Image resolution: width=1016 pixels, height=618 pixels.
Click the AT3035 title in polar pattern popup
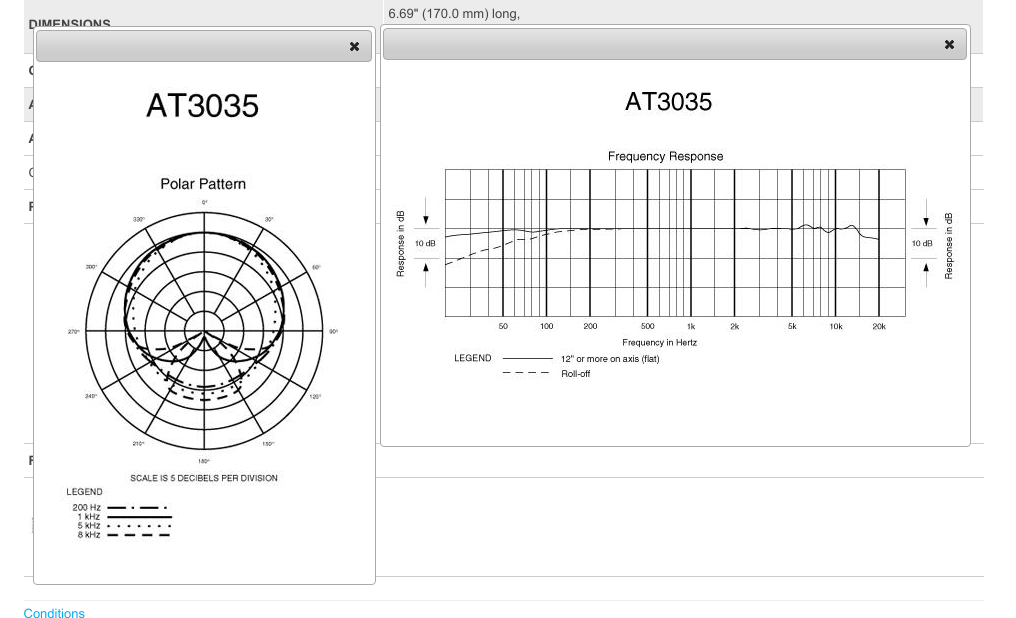(x=202, y=106)
